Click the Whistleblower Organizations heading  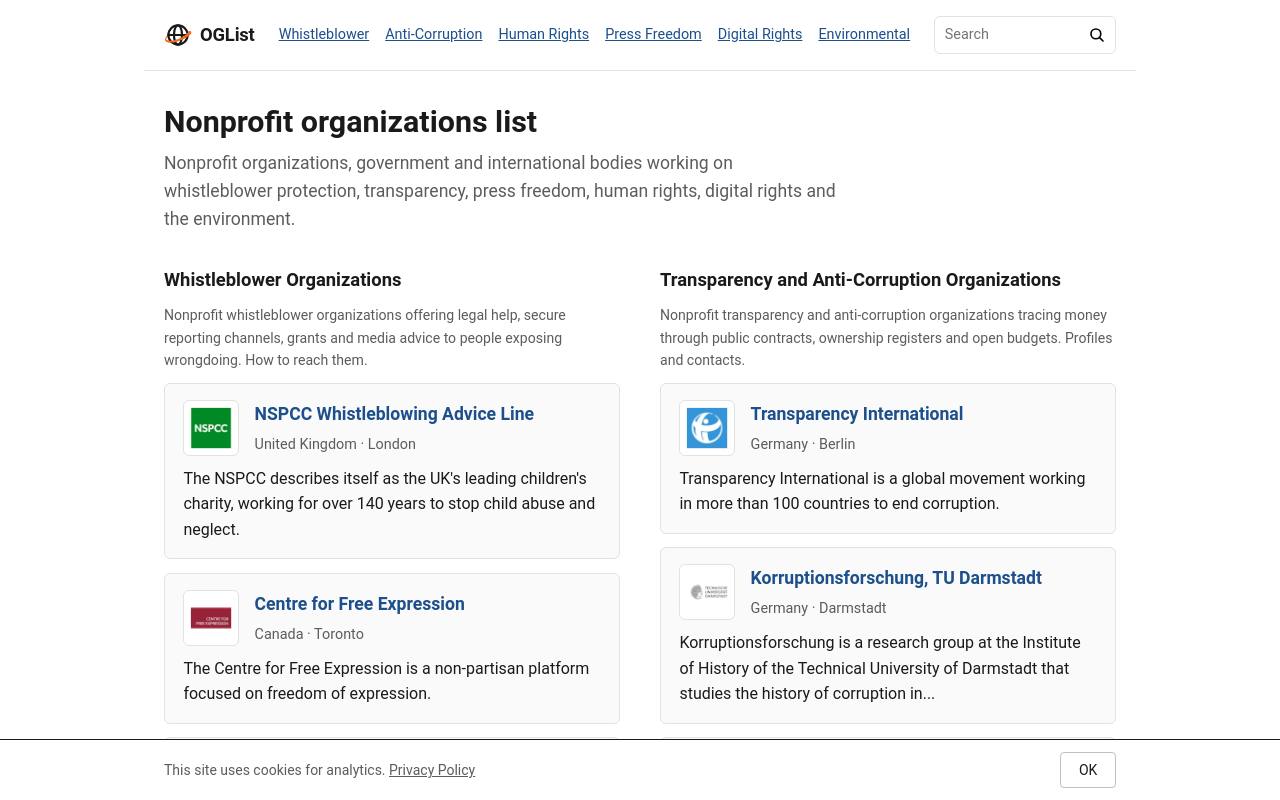282,280
